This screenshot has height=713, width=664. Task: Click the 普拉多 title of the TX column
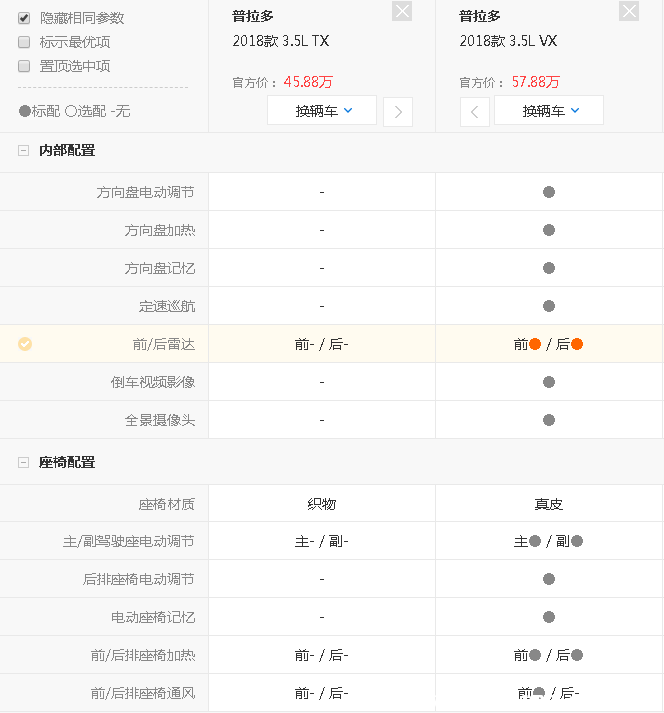click(x=254, y=17)
